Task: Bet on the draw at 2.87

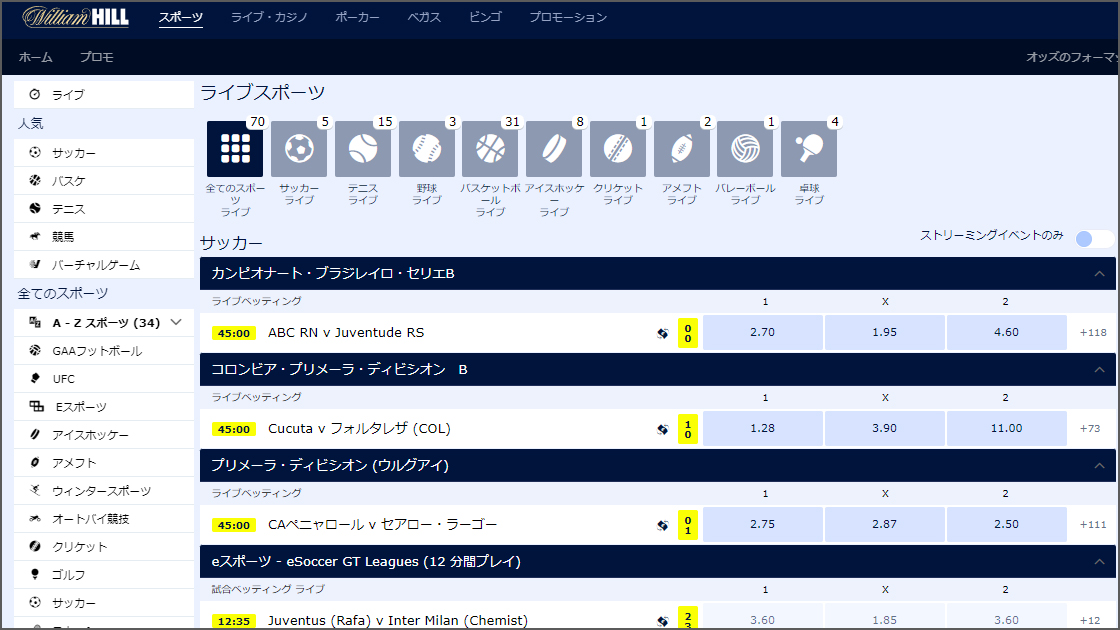Action: (x=885, y=525)
